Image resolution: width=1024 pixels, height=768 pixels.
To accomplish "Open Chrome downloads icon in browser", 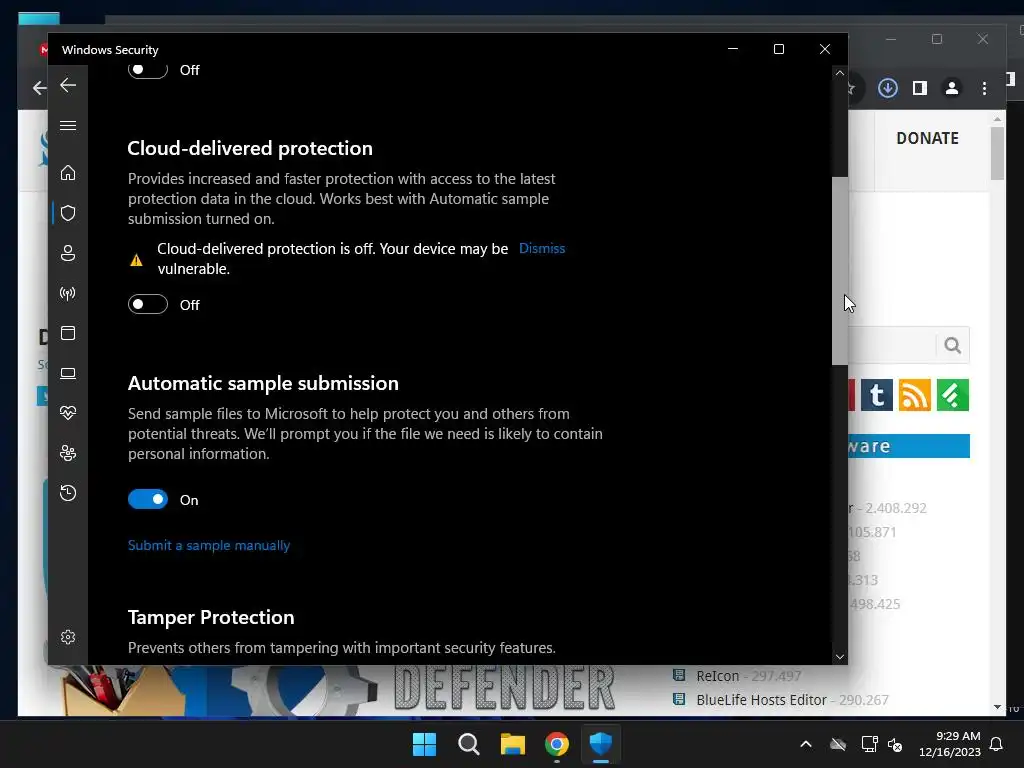I will 888,88.
